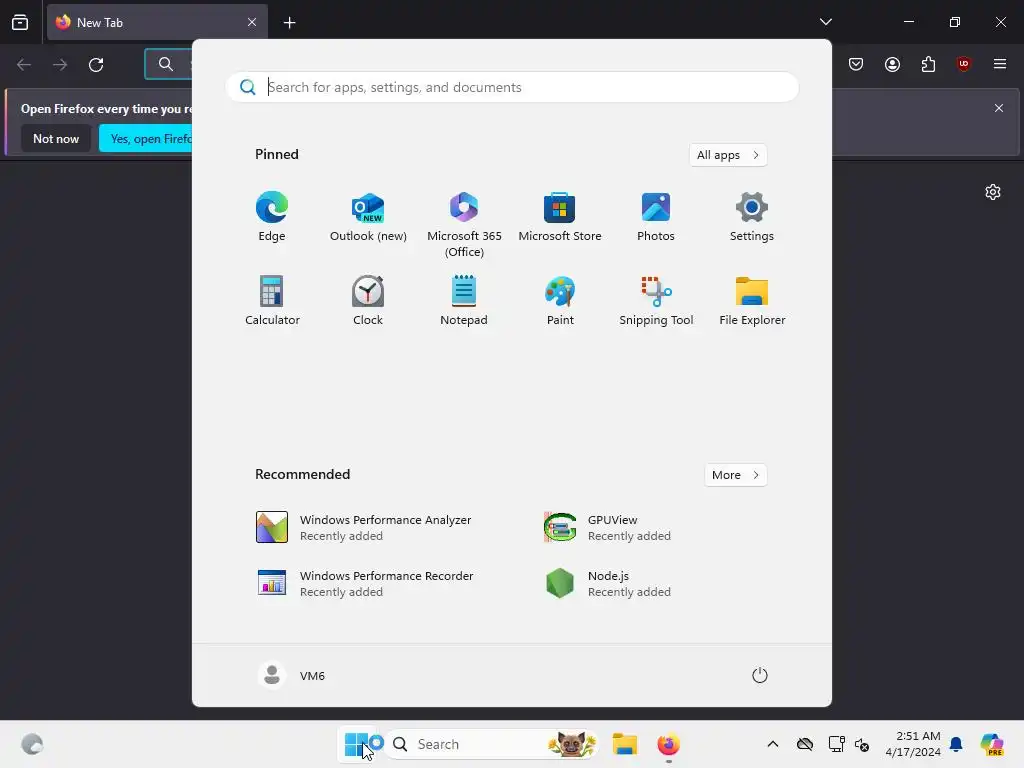Close the New Tab tab in Firefox
Screen dimensions: 1024x768
point(252,22)
